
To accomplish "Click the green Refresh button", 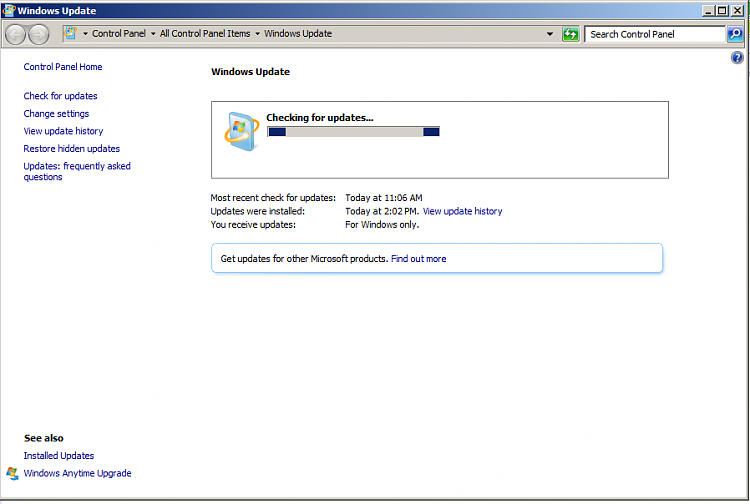I will (x=570, y=34).
